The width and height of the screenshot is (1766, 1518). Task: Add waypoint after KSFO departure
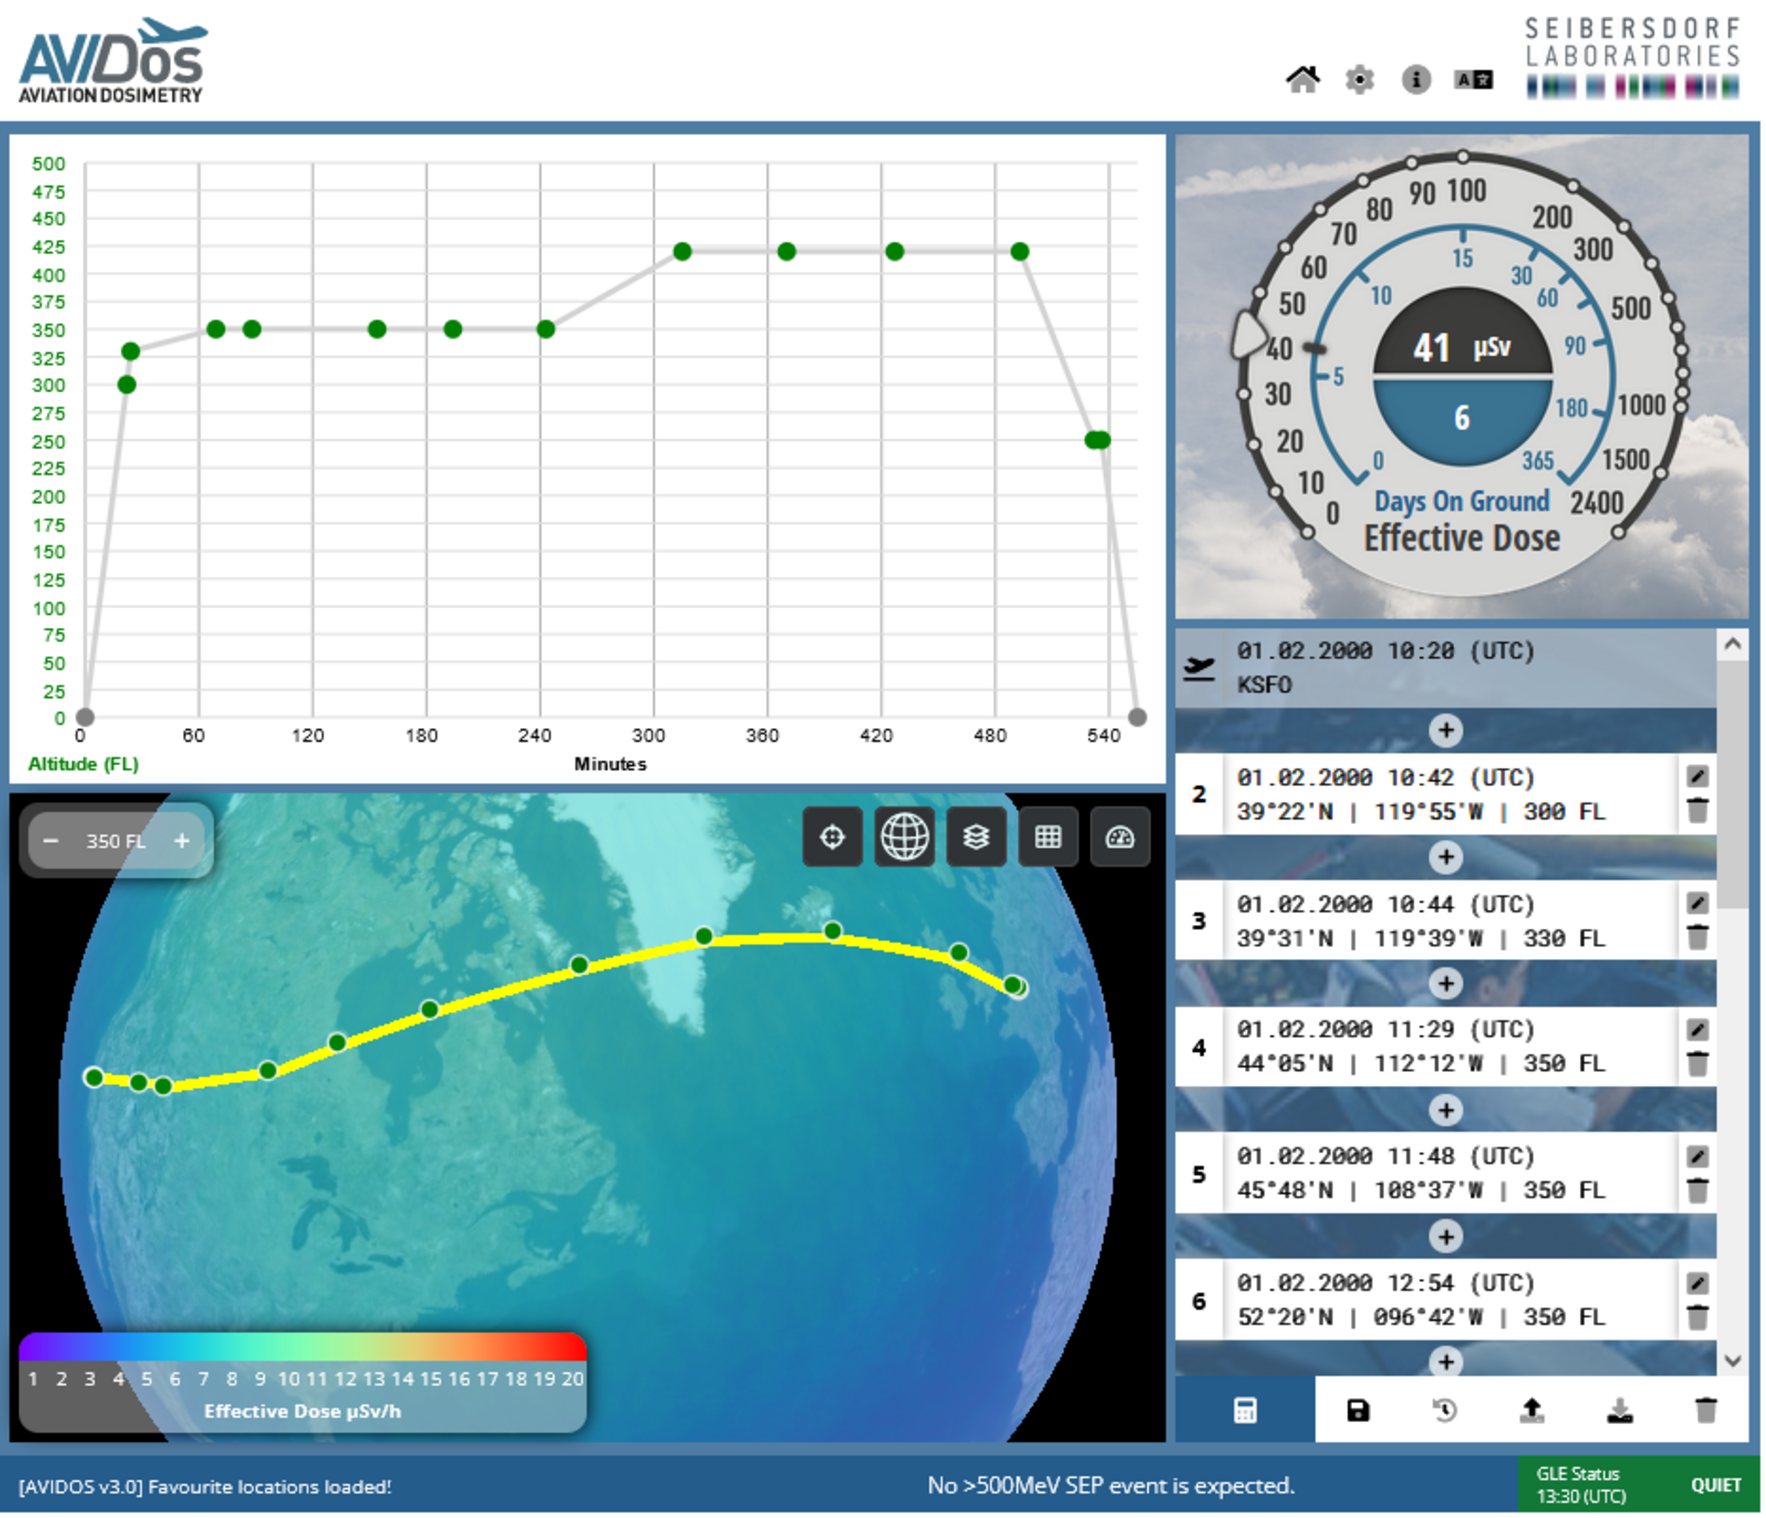click(x=1445, y=730)
